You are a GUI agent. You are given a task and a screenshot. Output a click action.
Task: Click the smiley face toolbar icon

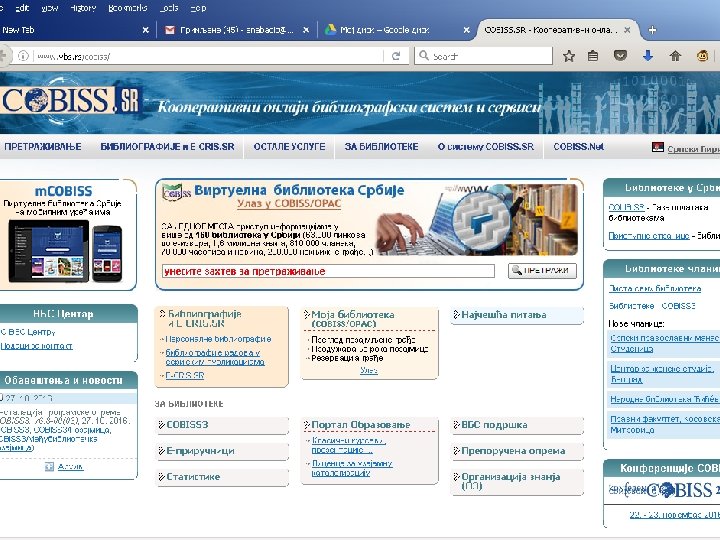pos(703,56)
